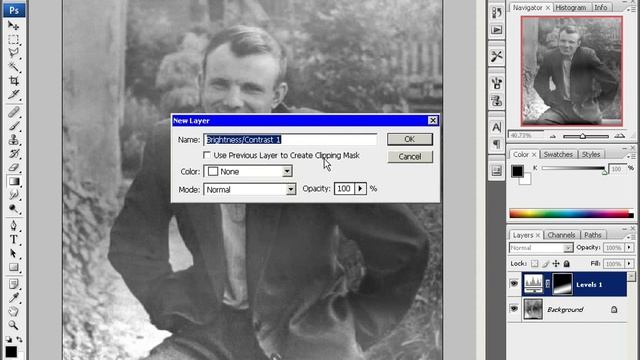Click OK in New Layer dialog
This screenshot has height=360, width=640.
pyautogui.click(x=410, y=139)
